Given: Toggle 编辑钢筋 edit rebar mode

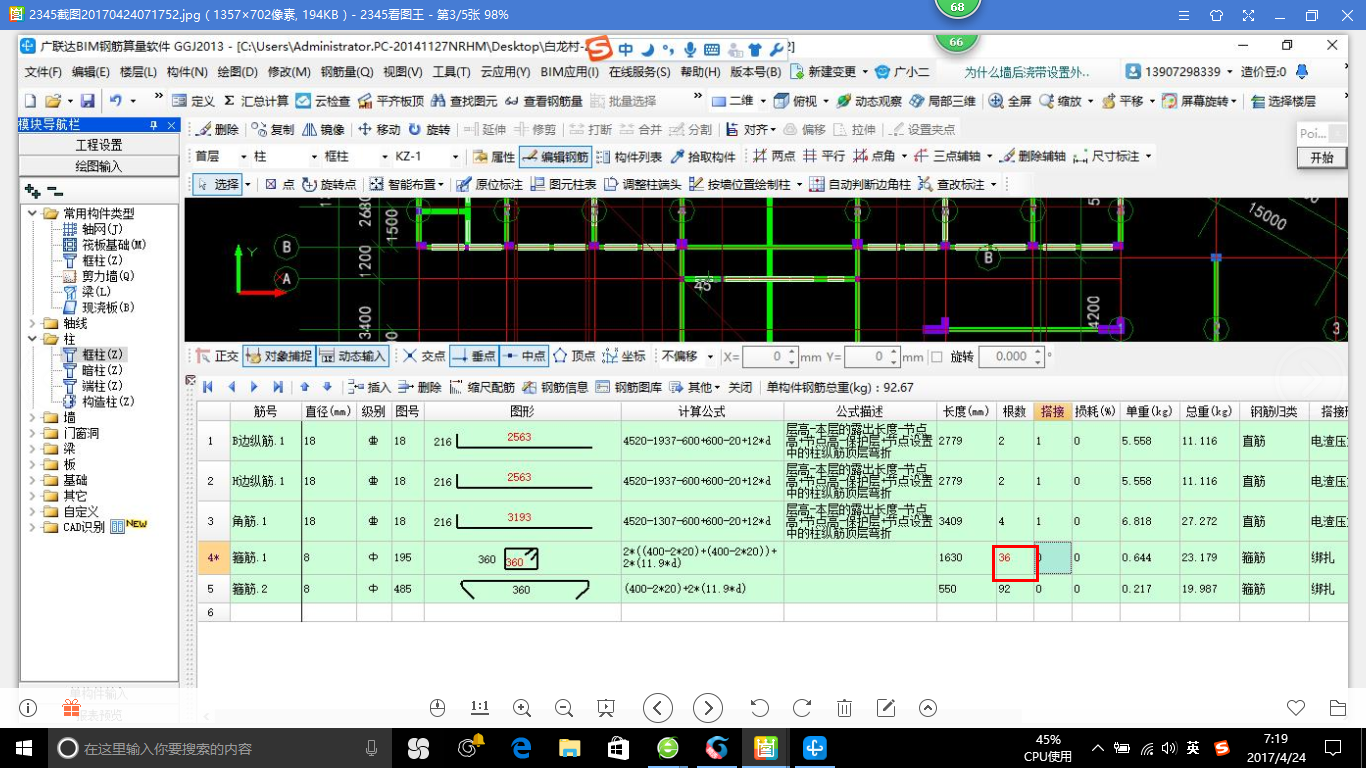Looking at the screenshot, I should point(555,157).
